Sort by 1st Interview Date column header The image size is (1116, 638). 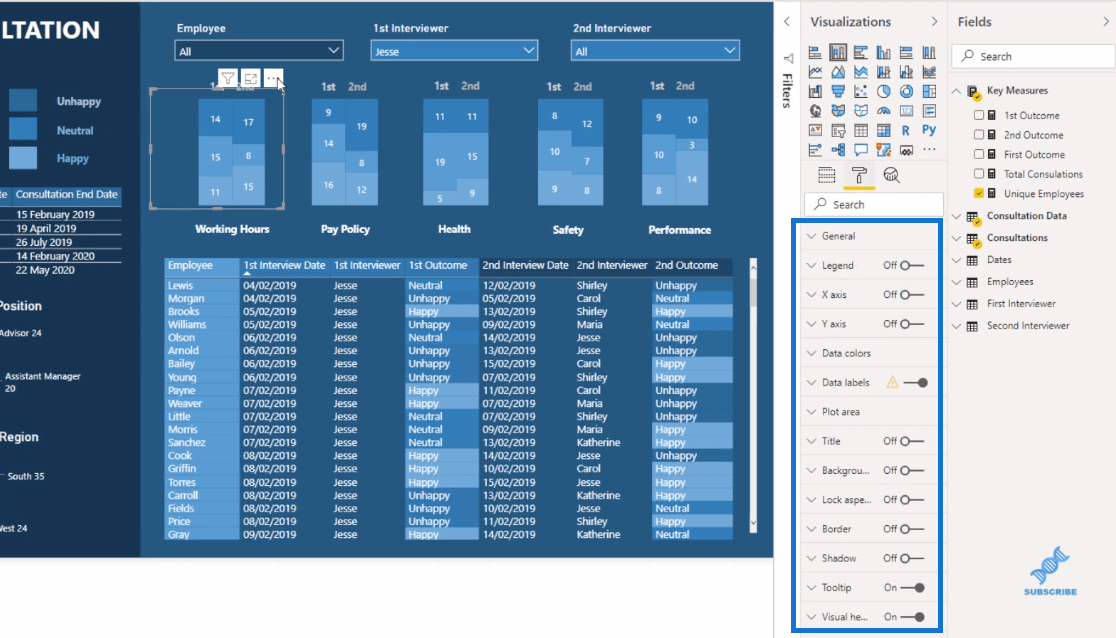pyautogui.click(x=284, y=266)
